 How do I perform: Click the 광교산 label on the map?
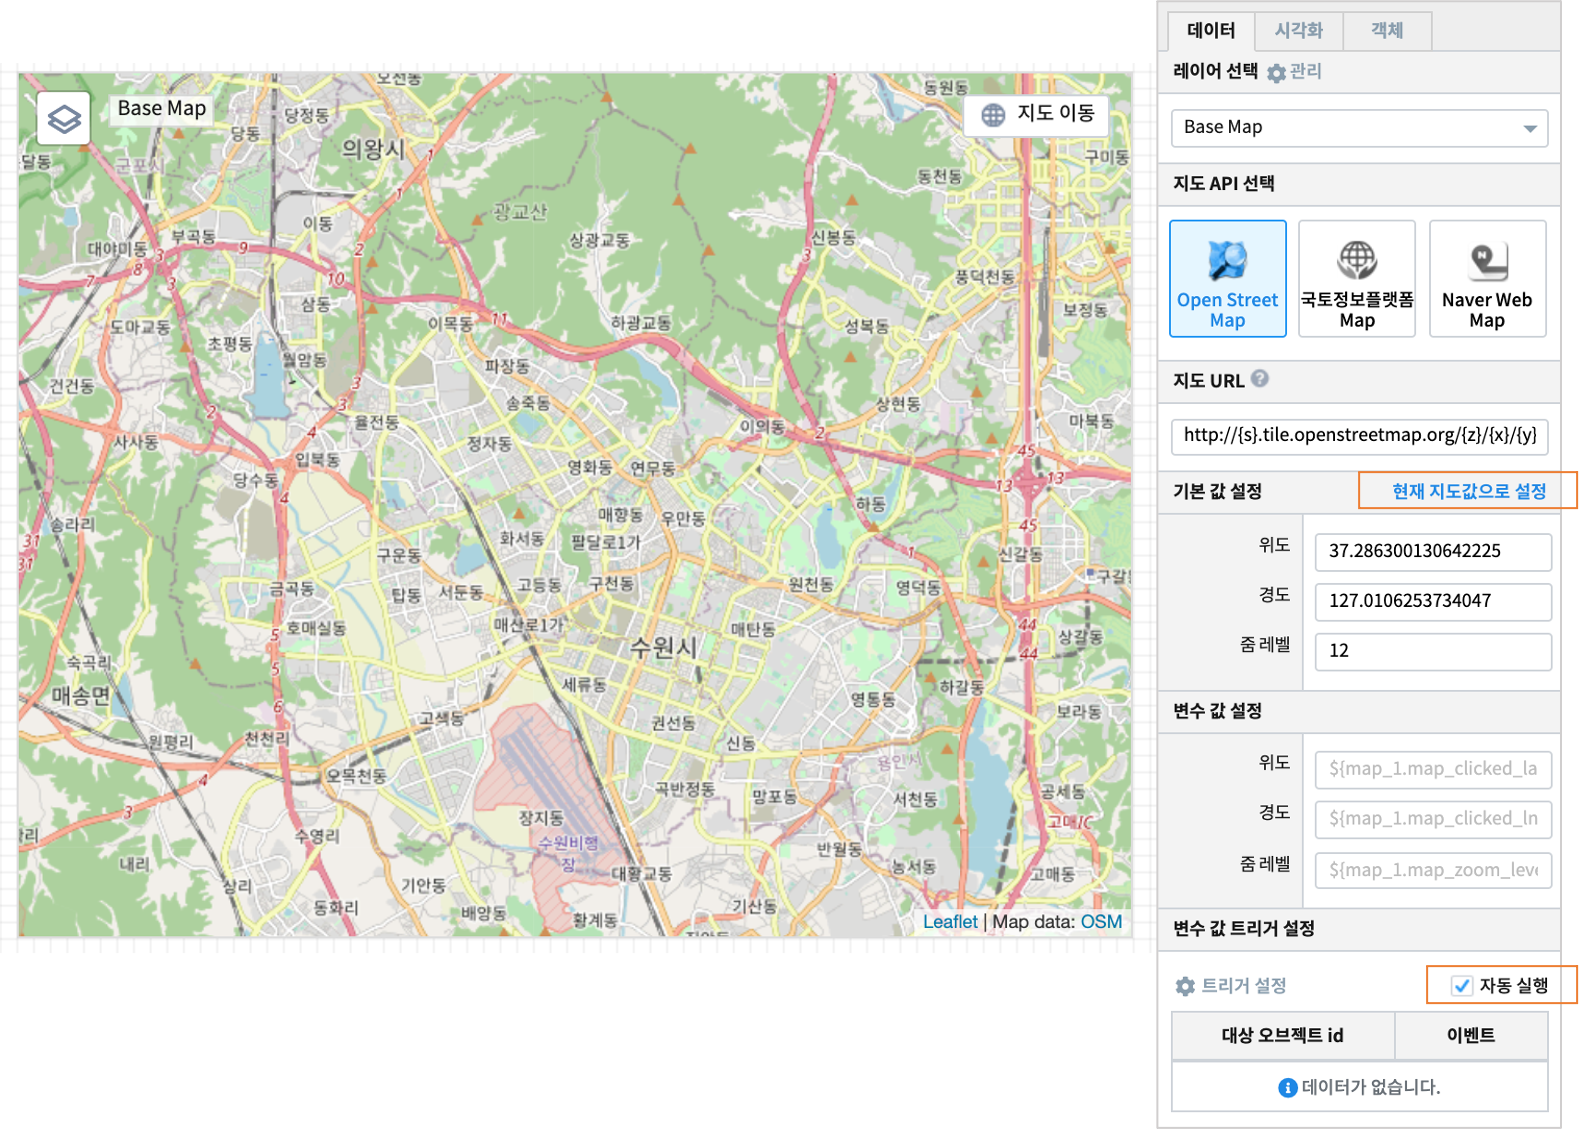(x=520, y=212)
